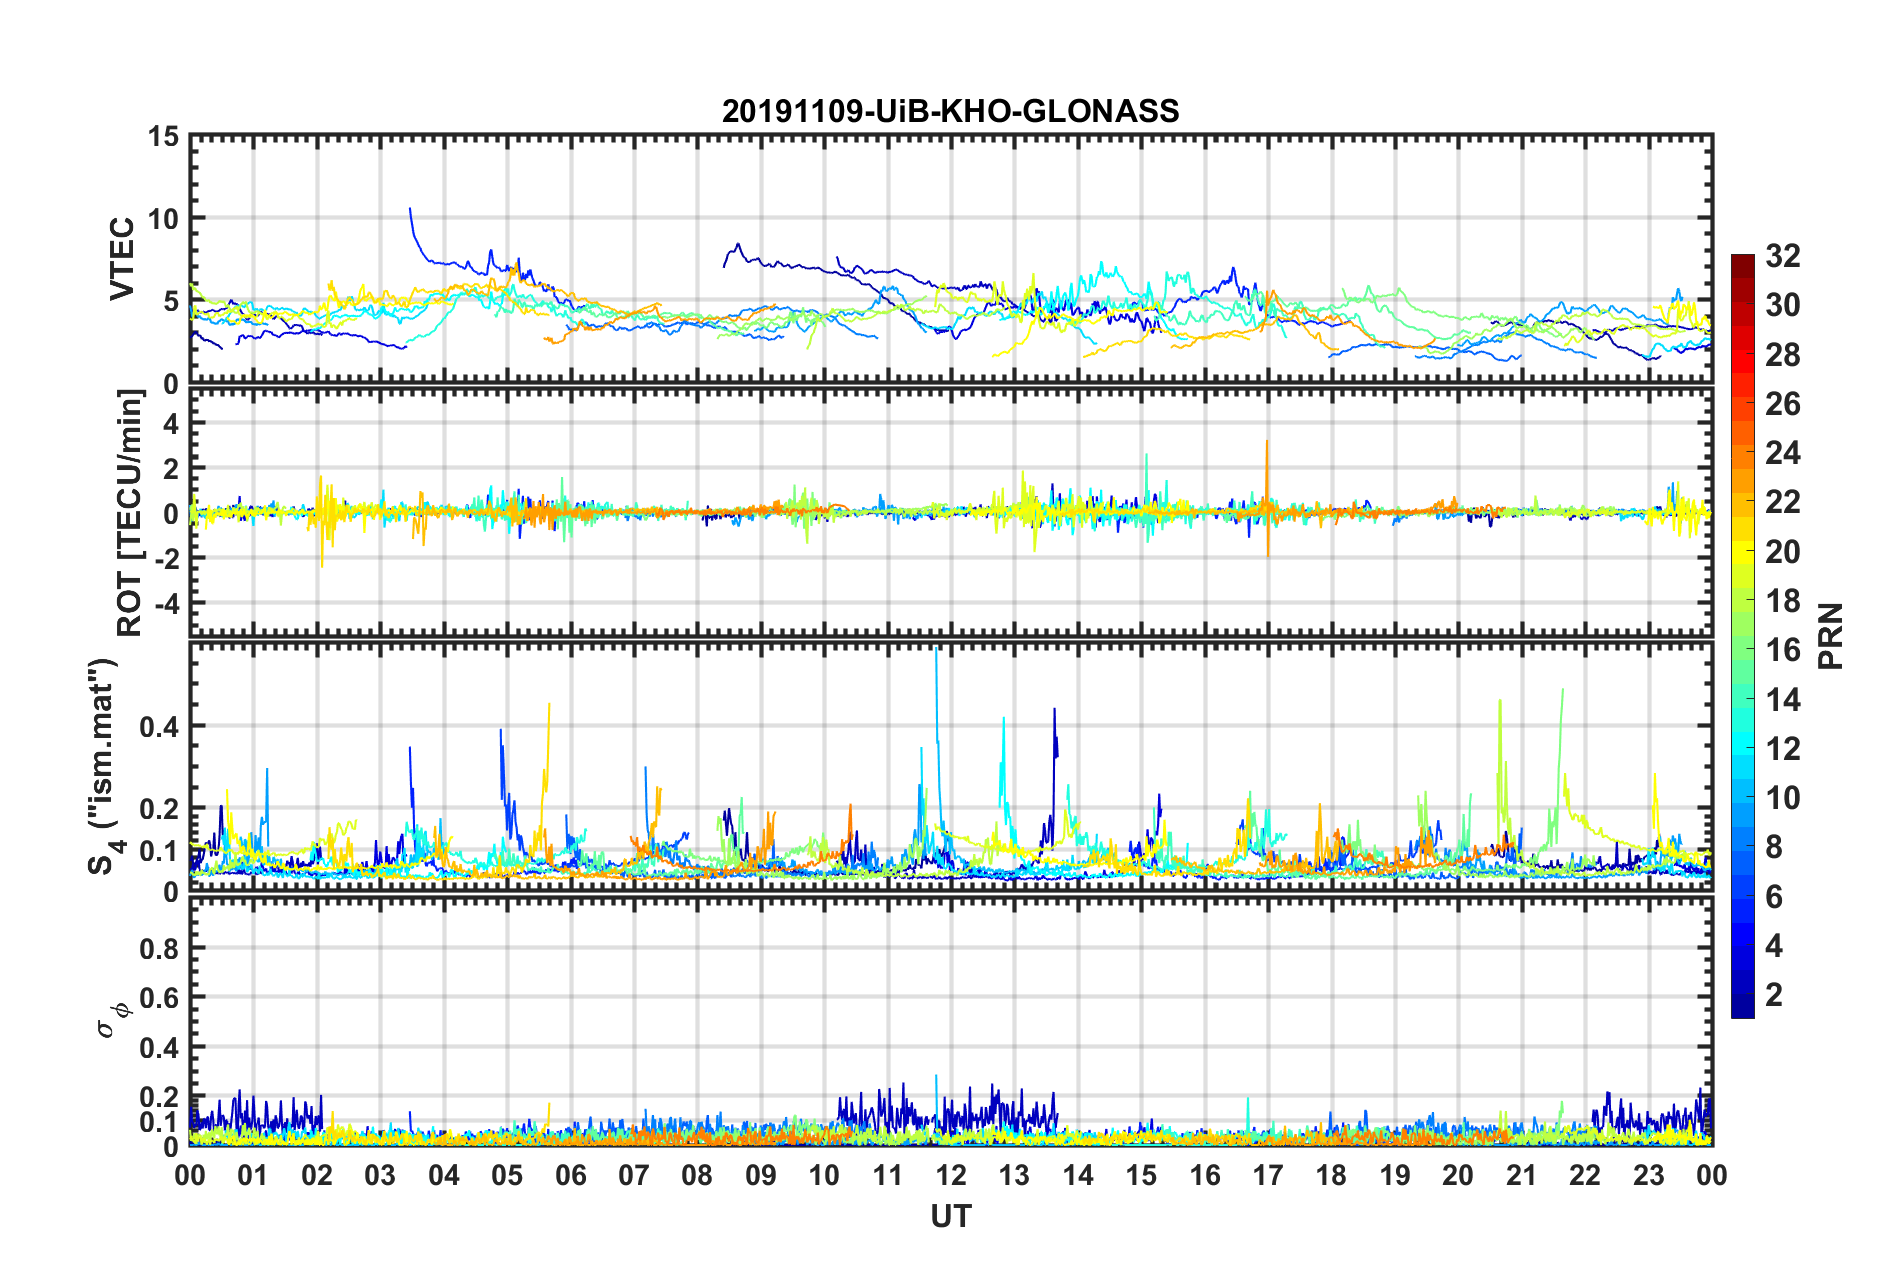
Task: Select UT axis hour label 12
Action: [951, 1175]
